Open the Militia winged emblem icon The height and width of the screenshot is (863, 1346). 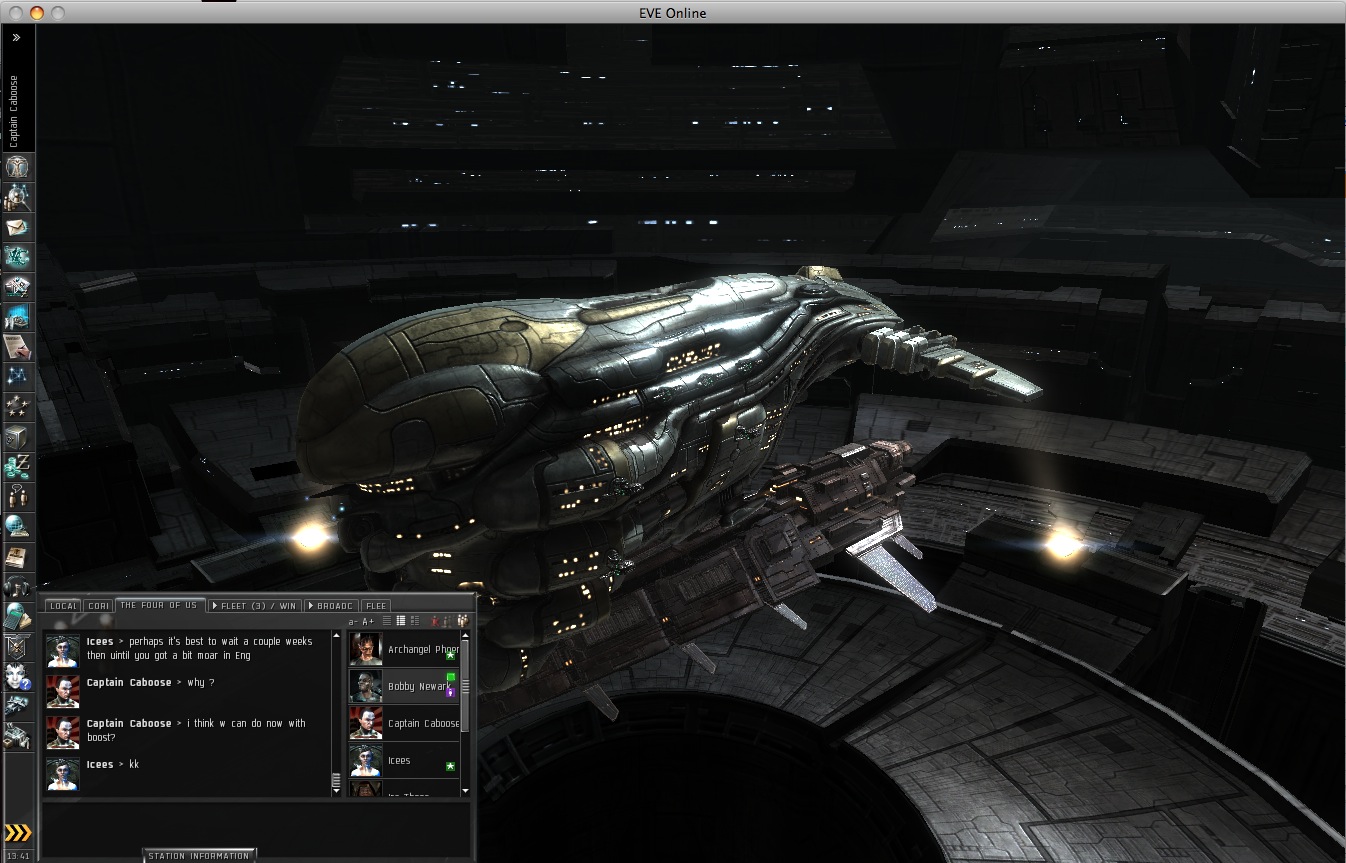pyautogui.click(x=18, y=646)
